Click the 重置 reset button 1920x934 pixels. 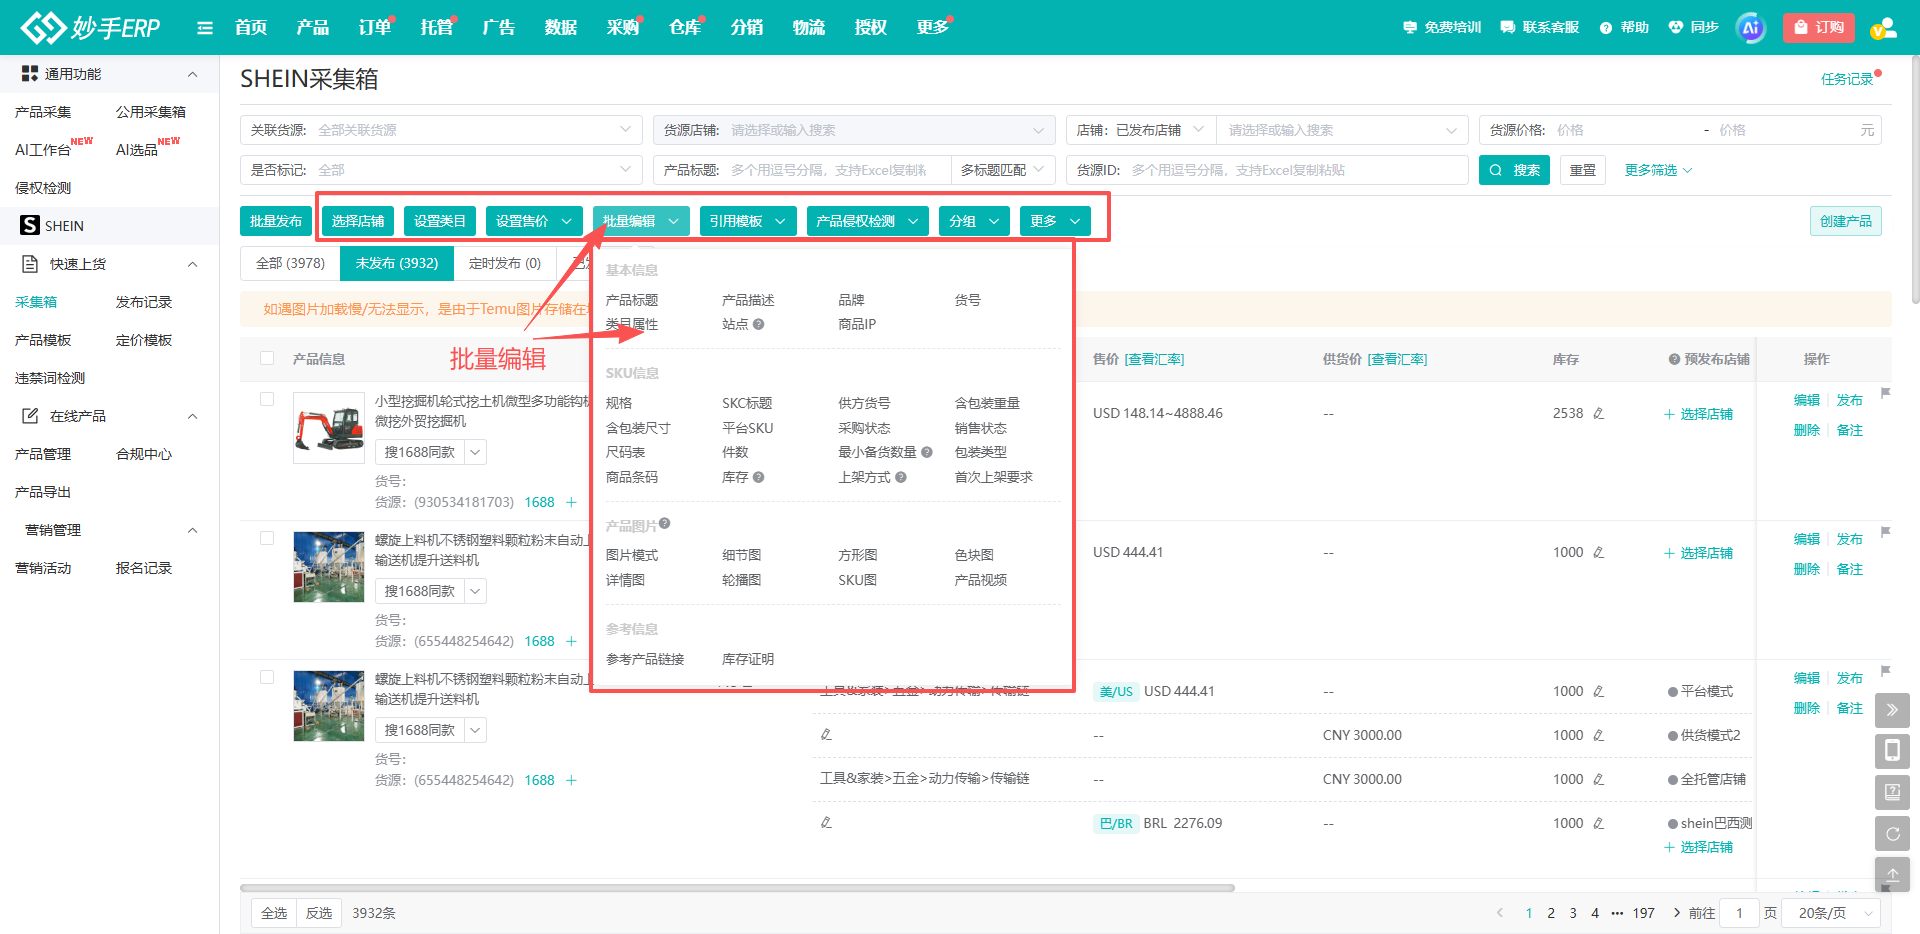[x=1583, y=170]
